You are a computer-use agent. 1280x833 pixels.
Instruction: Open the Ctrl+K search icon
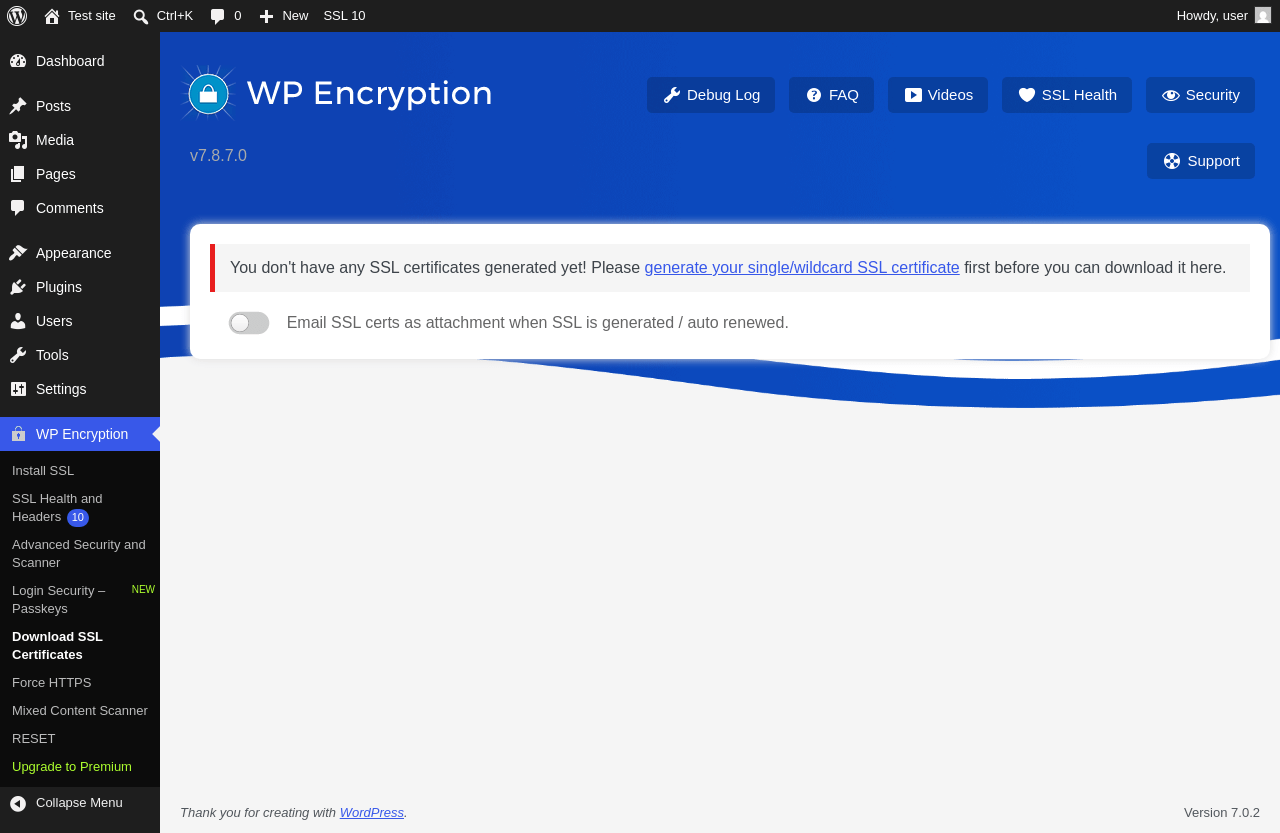[141, 16]
